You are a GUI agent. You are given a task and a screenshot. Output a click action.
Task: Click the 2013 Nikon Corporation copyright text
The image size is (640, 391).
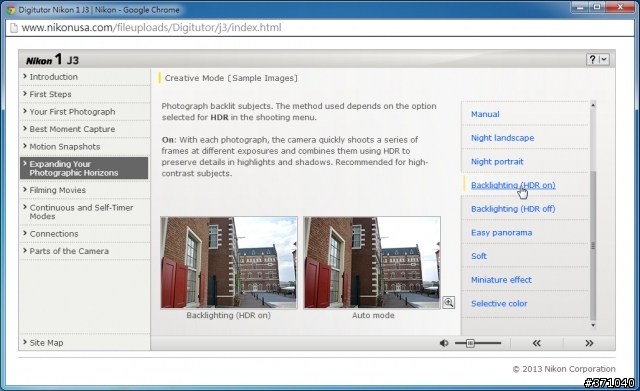point(564,369)
